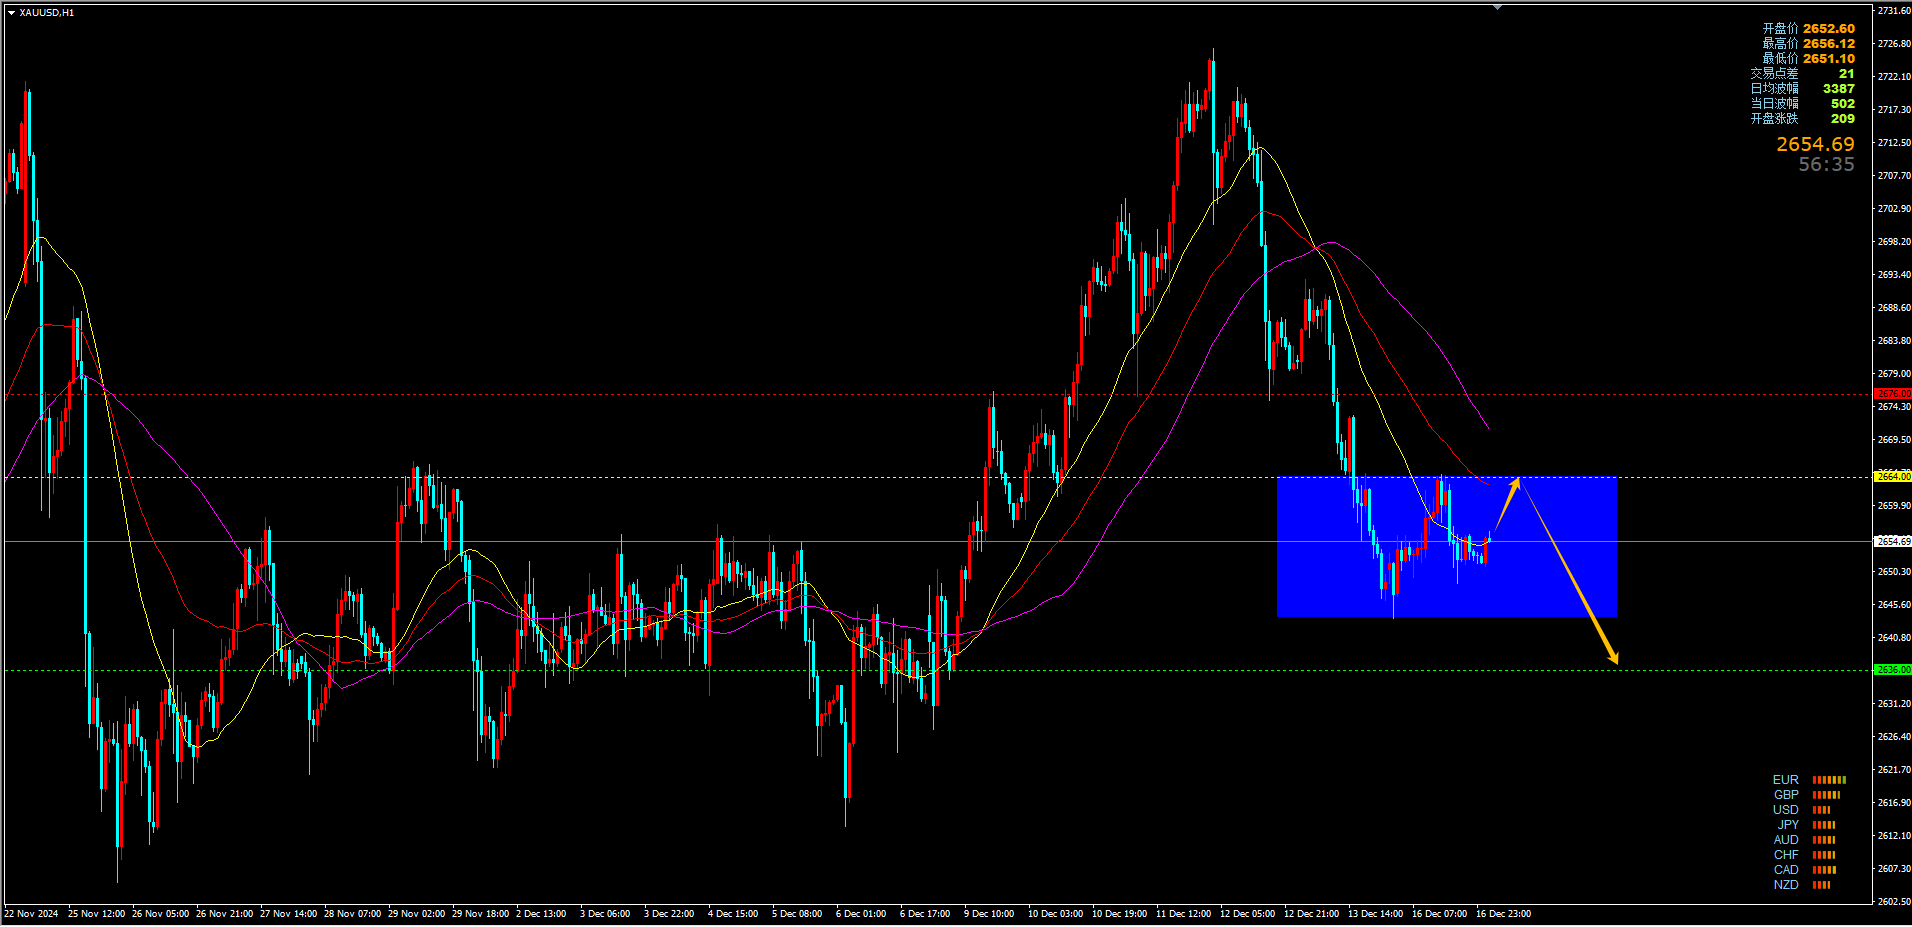This screenshot has height=927, width=1912.
Task: Click the 2688.60 price scale label
Action: click(1894, 308)
